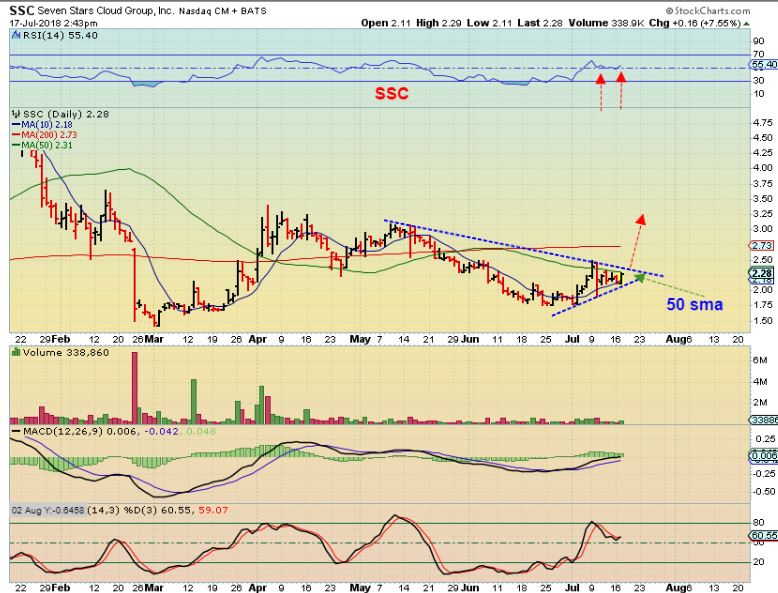Click the Jun label on the bottom date axis
This screenshot has height=593, width=778.
coord(469,588)
